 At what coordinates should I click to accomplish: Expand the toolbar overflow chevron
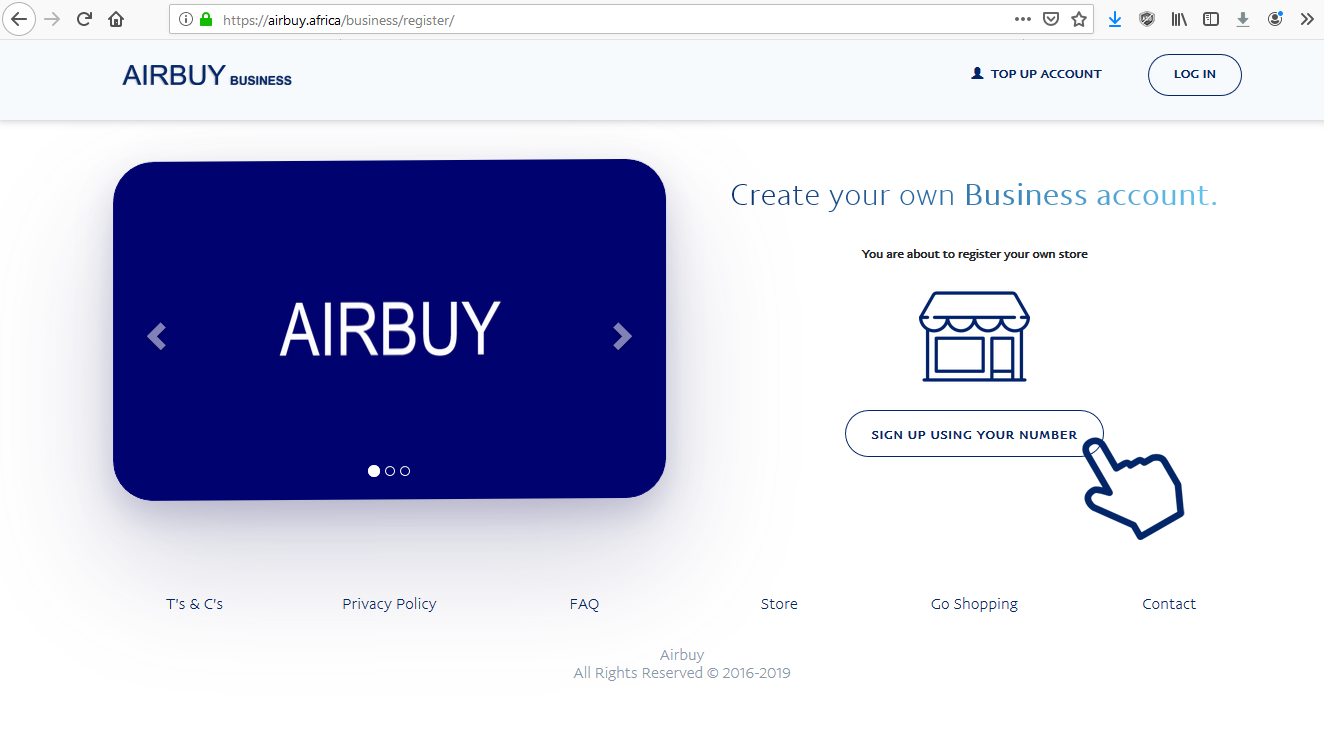[1306, 19]
